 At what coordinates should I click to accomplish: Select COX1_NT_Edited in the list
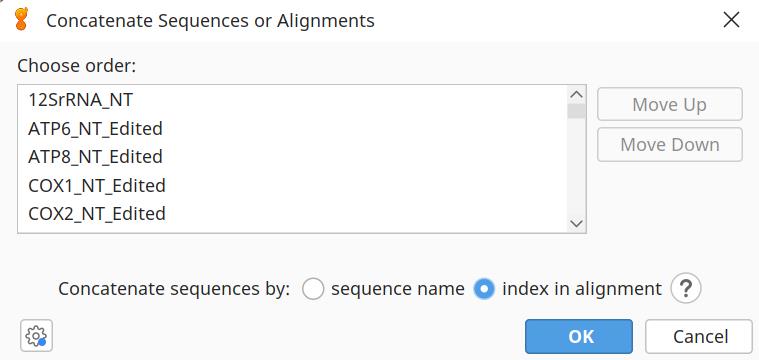coord(292,185)
